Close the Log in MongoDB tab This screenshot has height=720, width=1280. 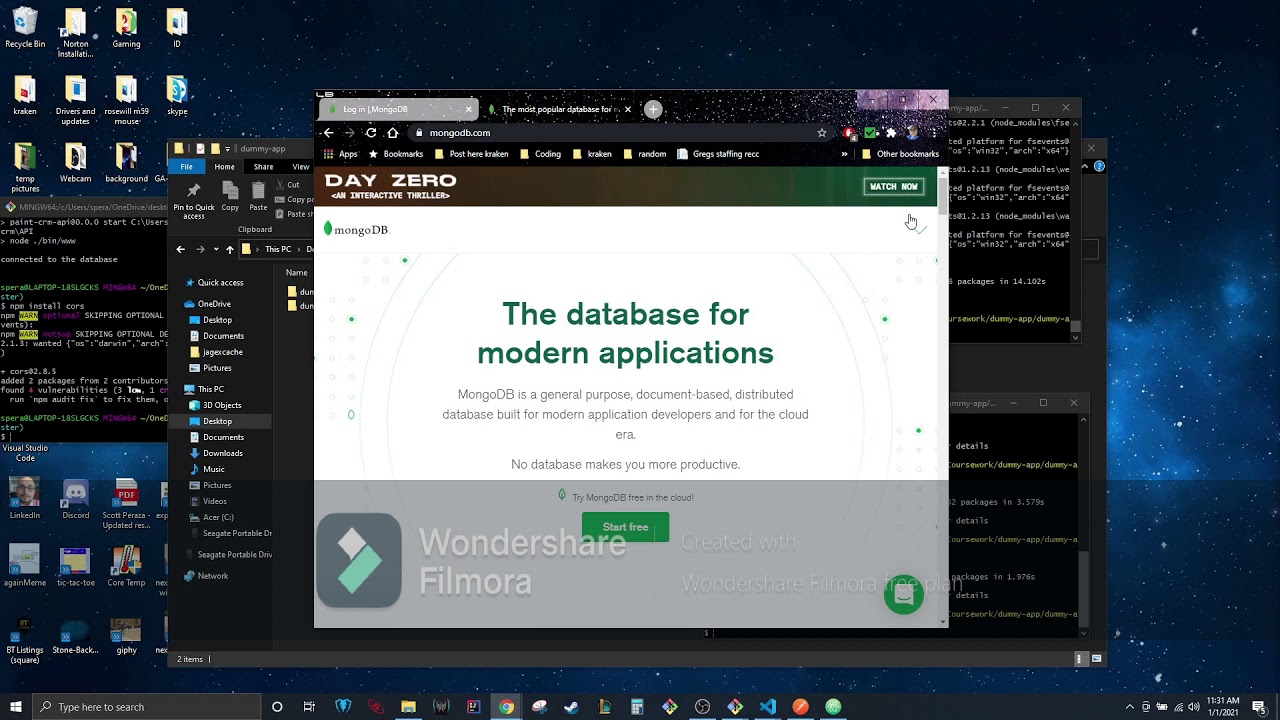pos(468,109)
